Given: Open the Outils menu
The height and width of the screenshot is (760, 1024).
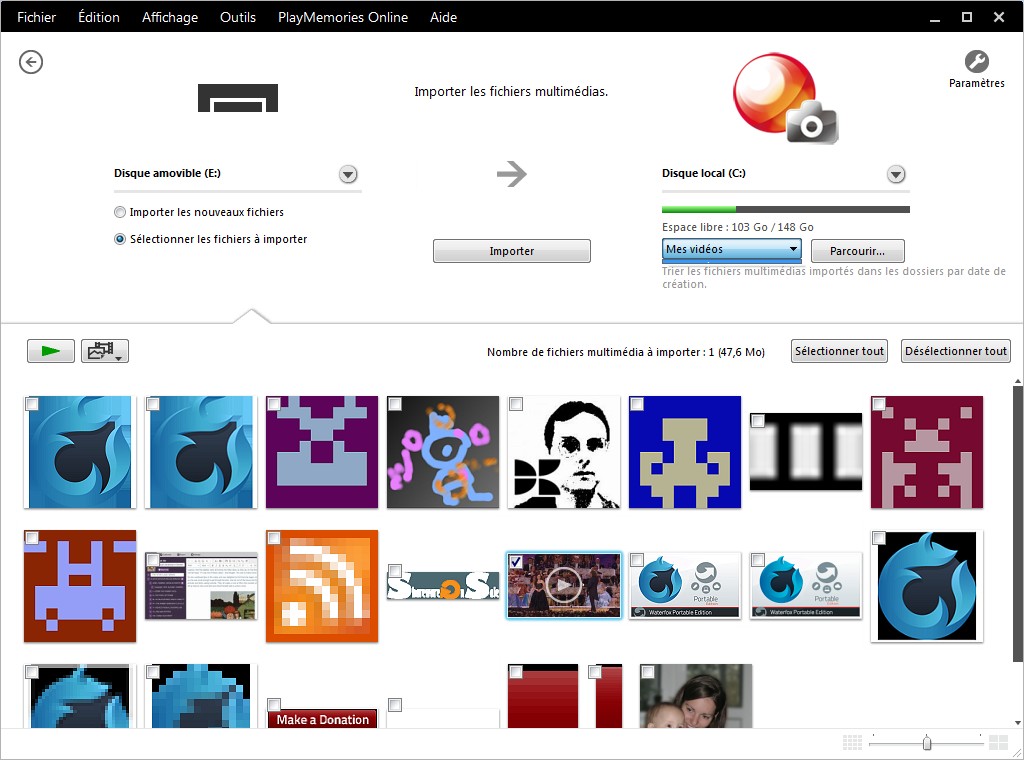Looking at the screenshot, I should click(238, 17).
